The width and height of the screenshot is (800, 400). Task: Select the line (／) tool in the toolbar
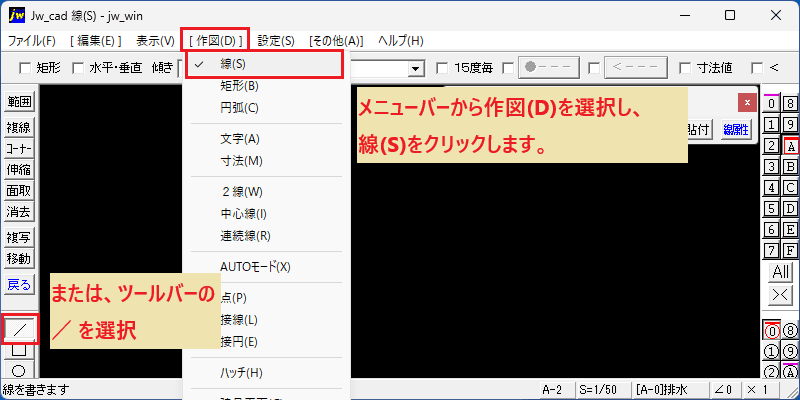(x=19, y=330)
